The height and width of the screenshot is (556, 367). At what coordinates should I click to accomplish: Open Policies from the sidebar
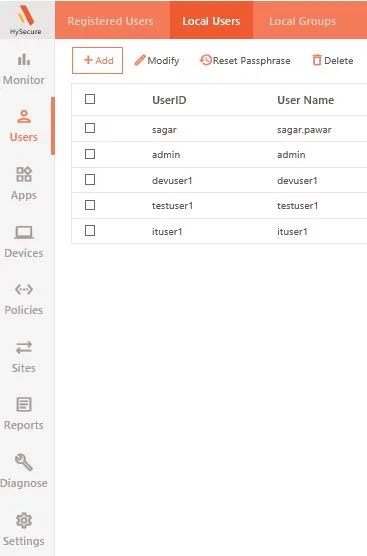click(24, 299)
